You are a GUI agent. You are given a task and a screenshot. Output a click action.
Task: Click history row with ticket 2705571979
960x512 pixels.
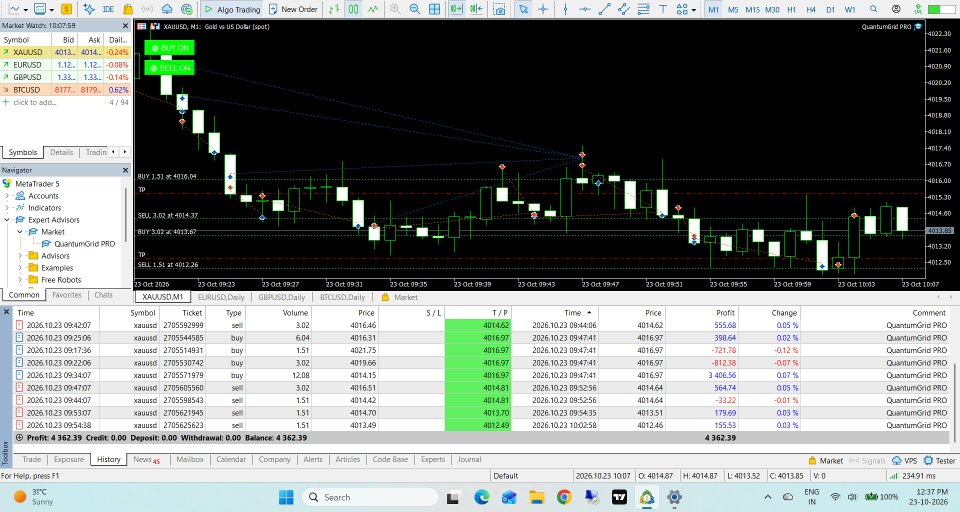coord(481,375)
